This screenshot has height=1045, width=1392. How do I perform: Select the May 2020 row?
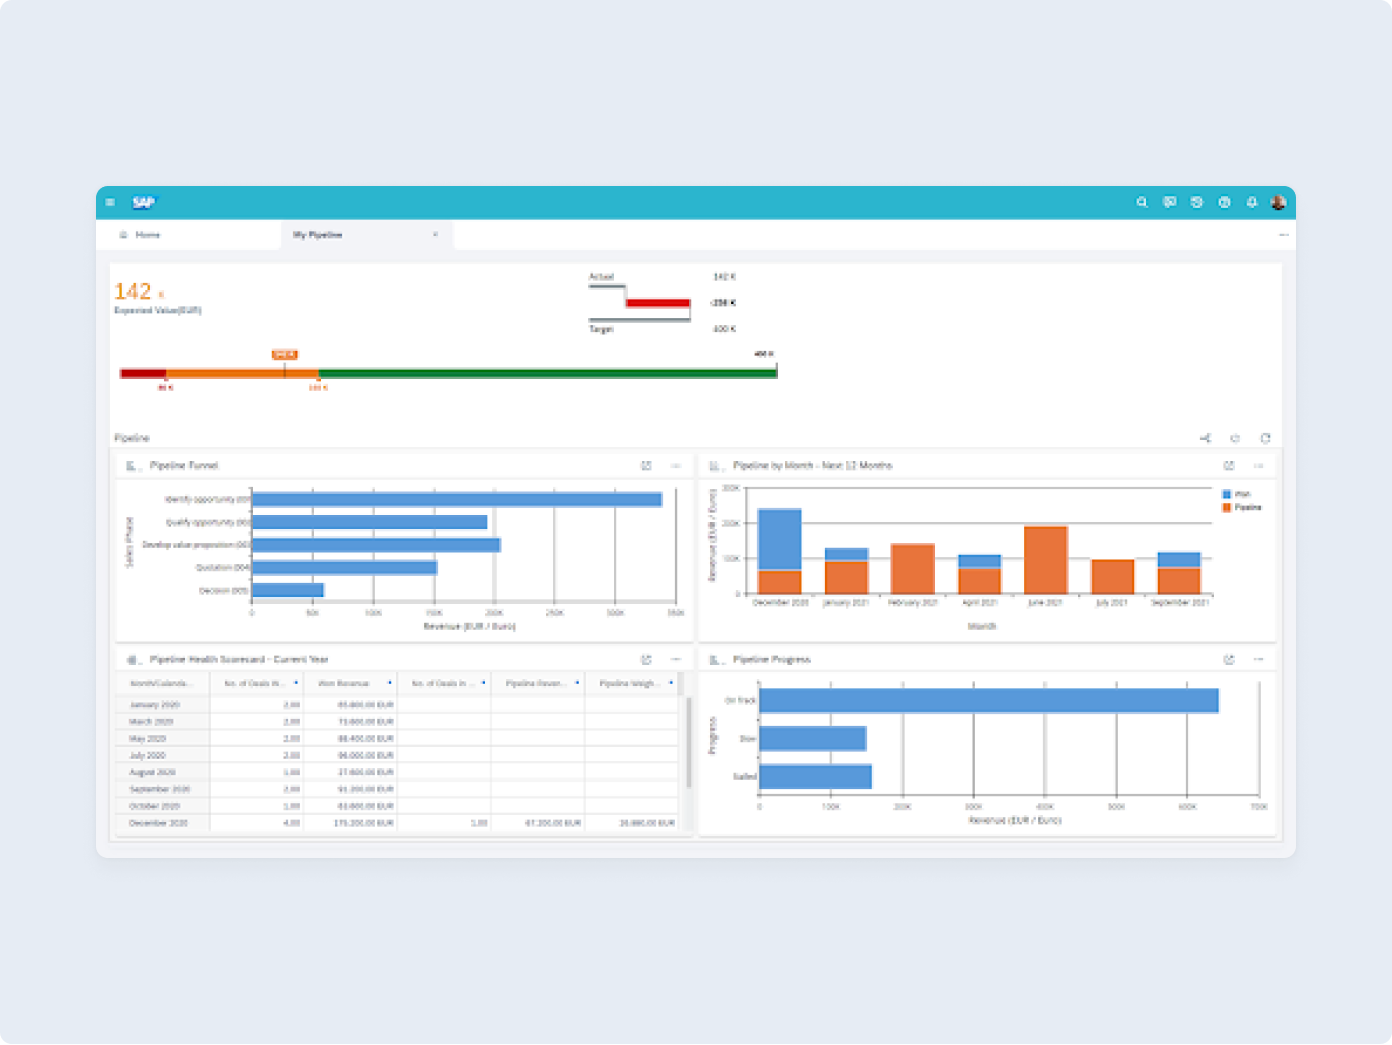398,739
